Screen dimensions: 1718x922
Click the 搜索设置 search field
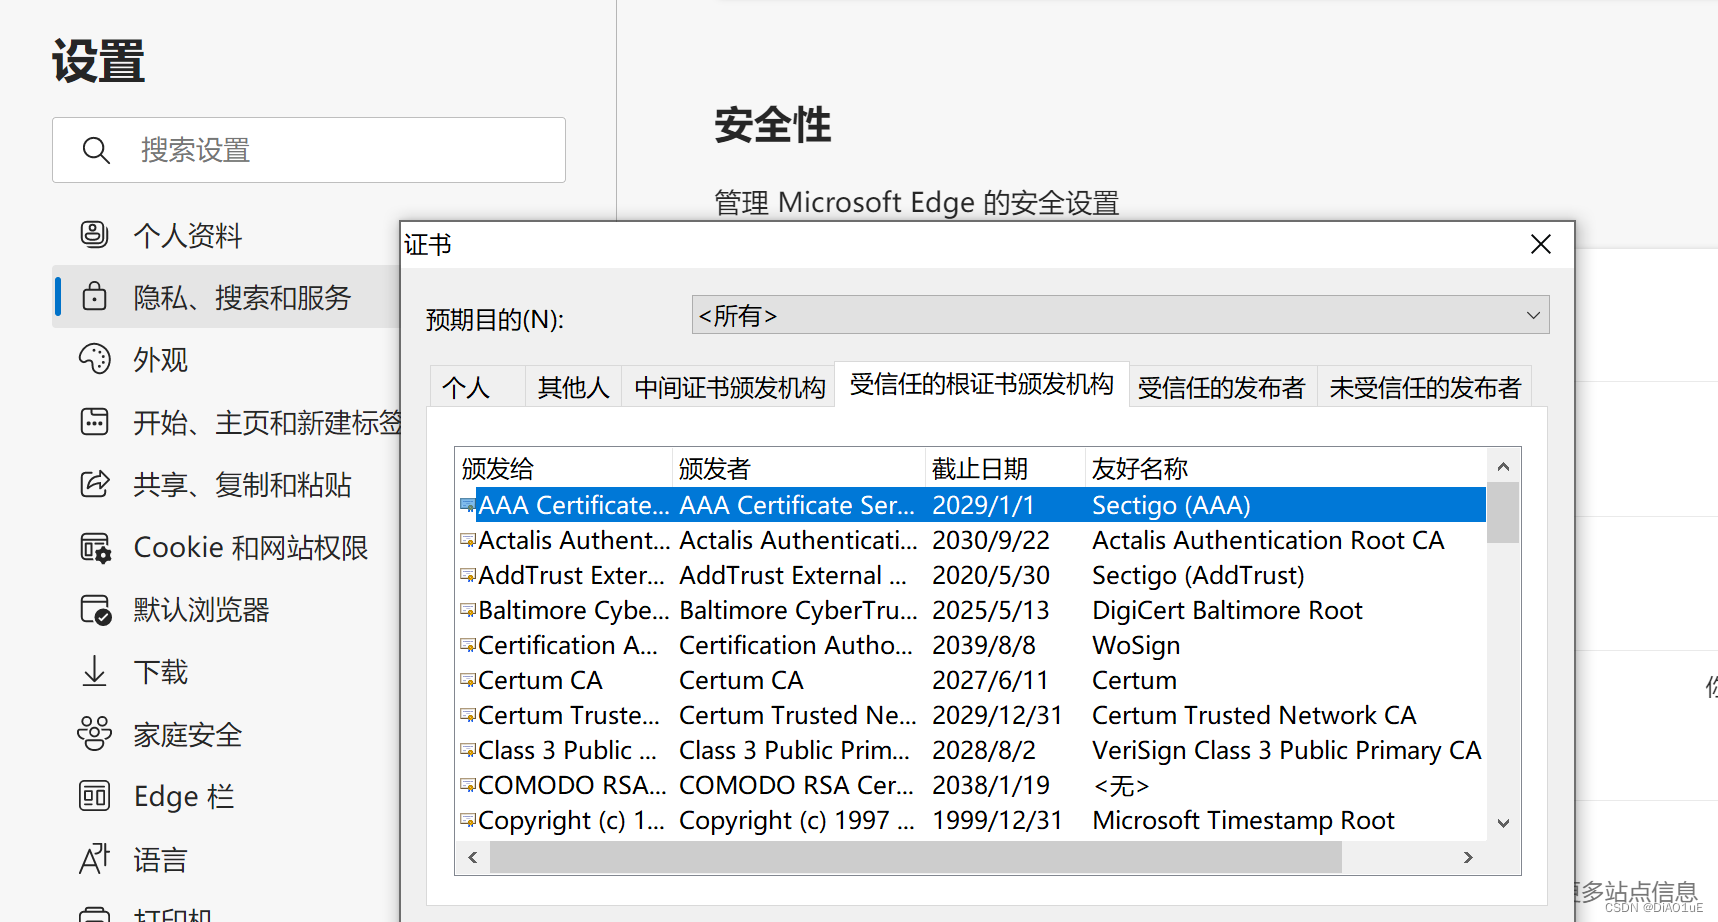[309, 150]
